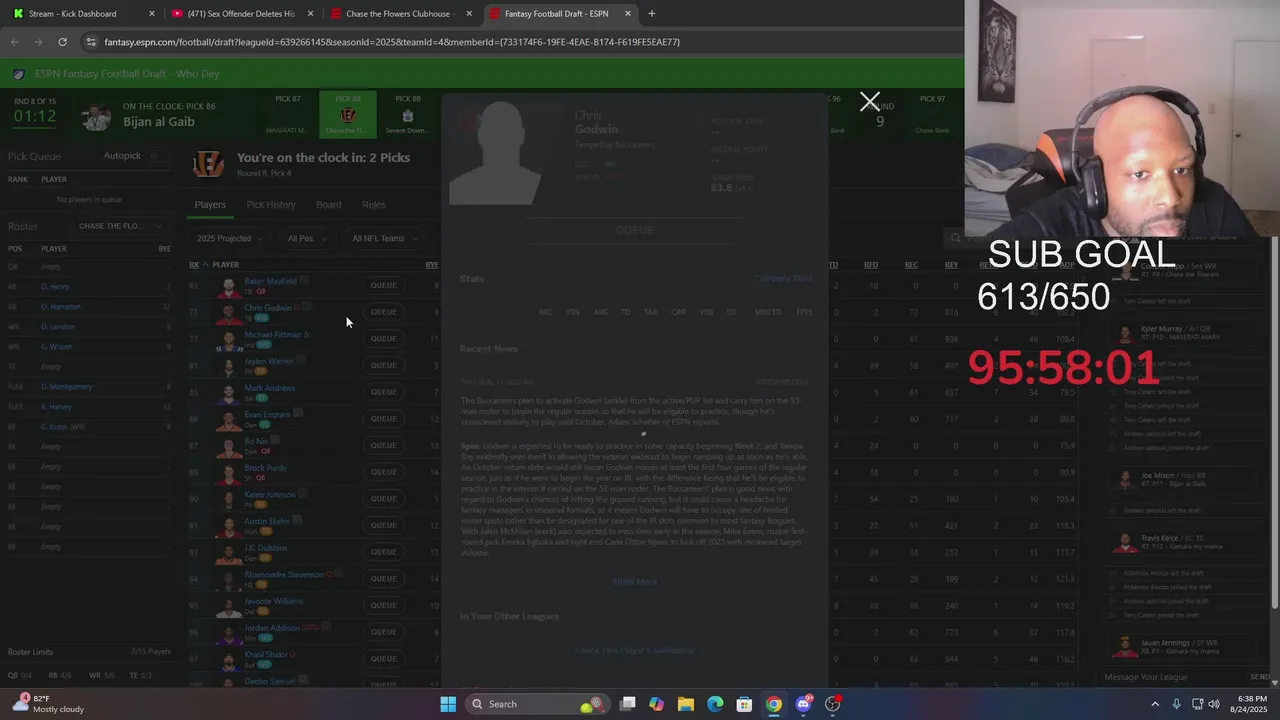The height and width of the screenshot is (720, 1280).
Task: Open the Board tab
Action: [328, 205]
